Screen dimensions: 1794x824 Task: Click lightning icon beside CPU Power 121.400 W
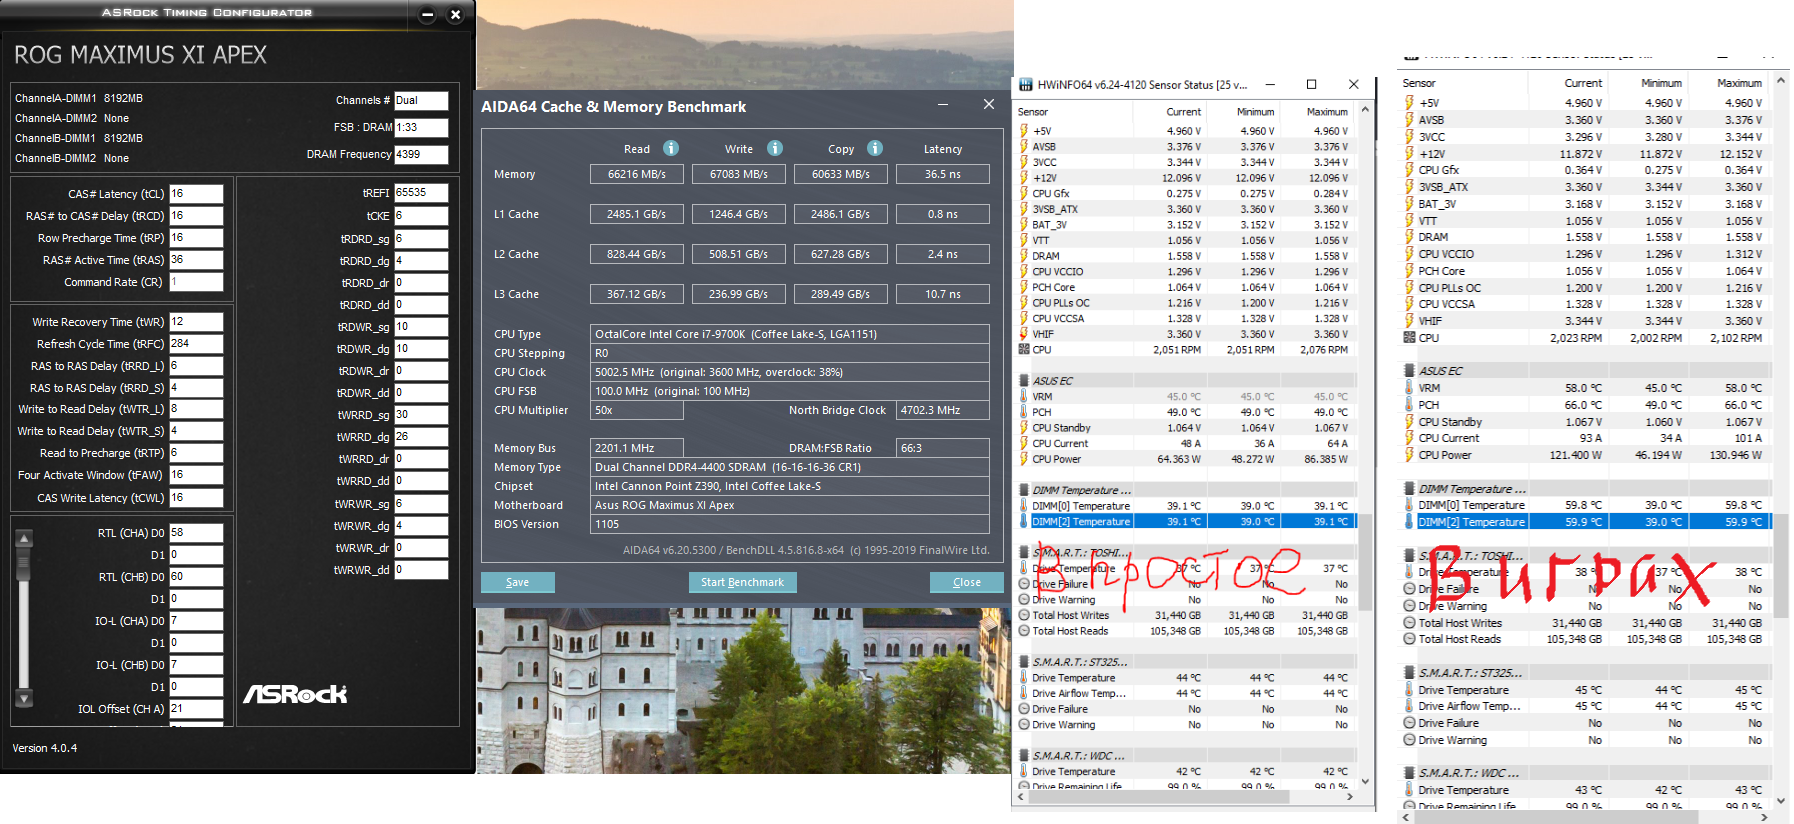click(x=1409, y=455)
